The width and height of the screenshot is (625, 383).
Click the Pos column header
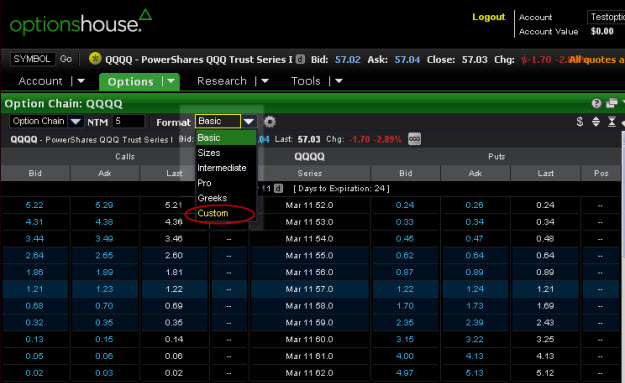[601, 173]
